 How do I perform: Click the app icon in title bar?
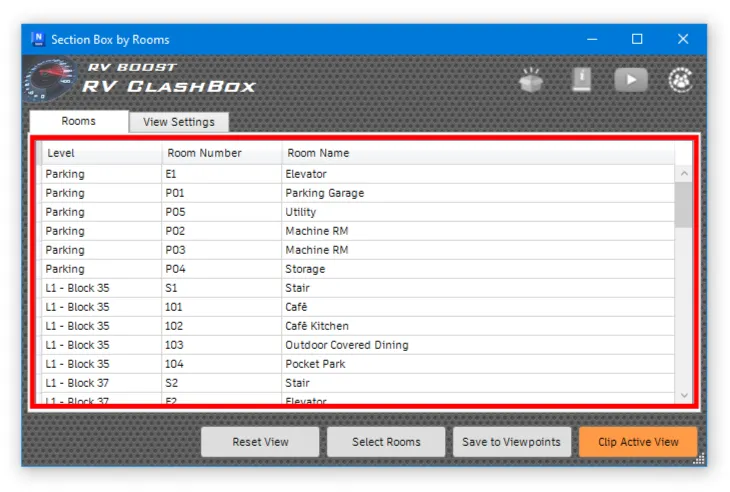click(38, 40)
